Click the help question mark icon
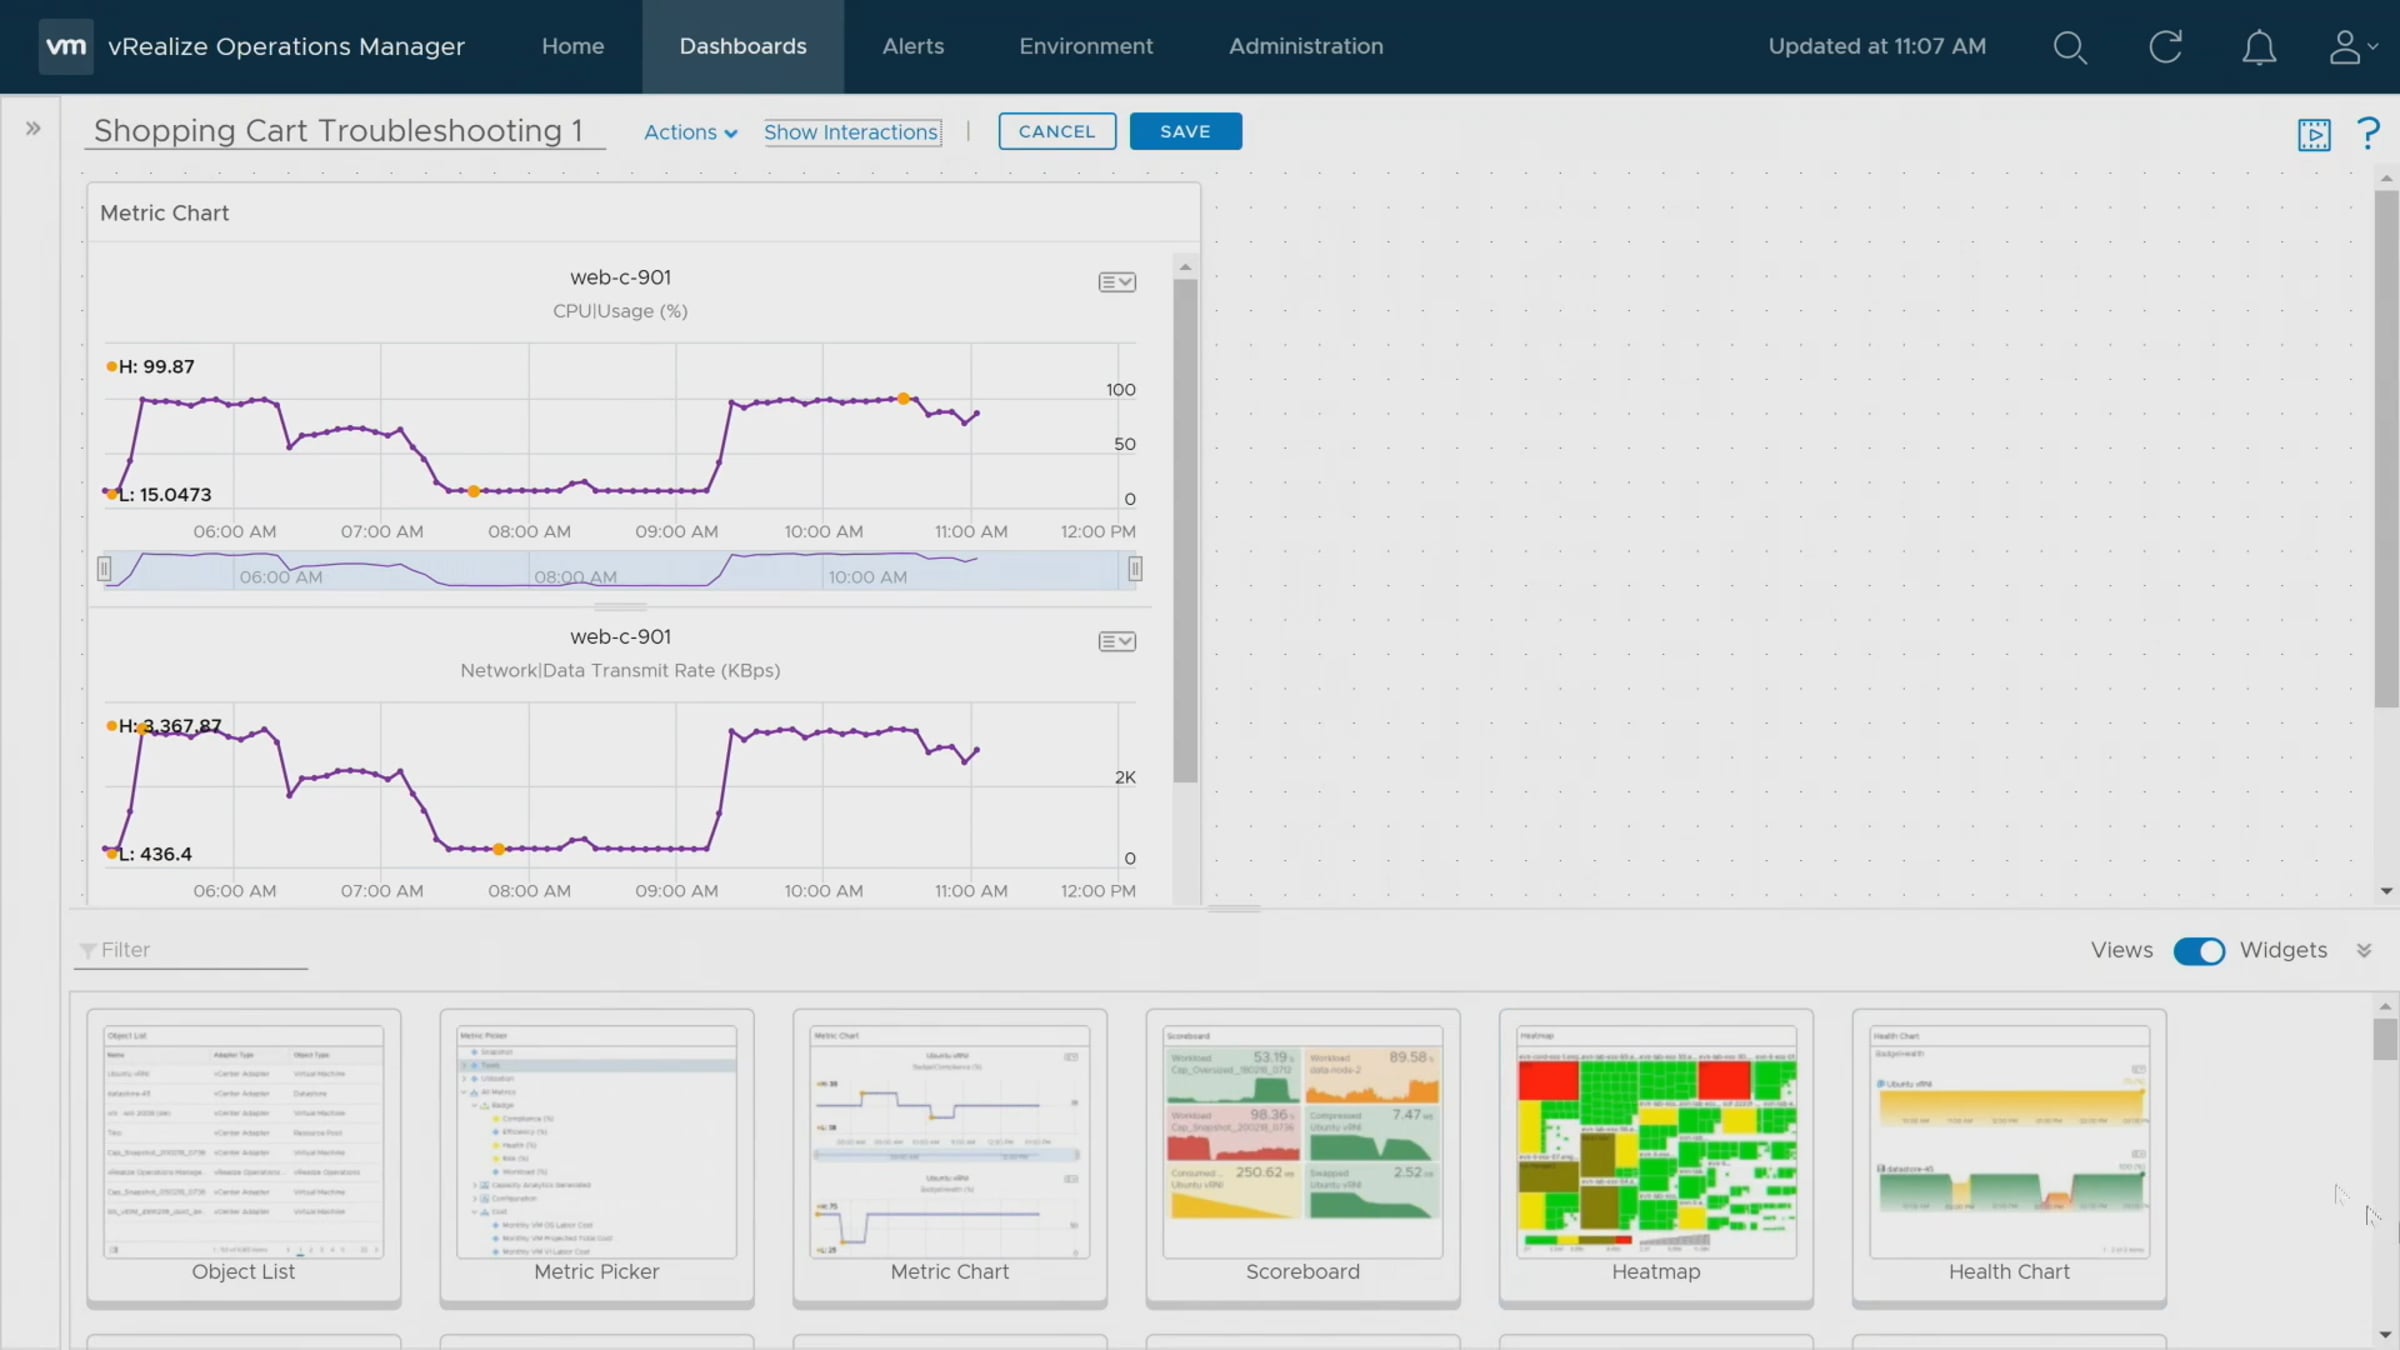The height and width of the screenshot is (1350, 2400). [2368, 133]
